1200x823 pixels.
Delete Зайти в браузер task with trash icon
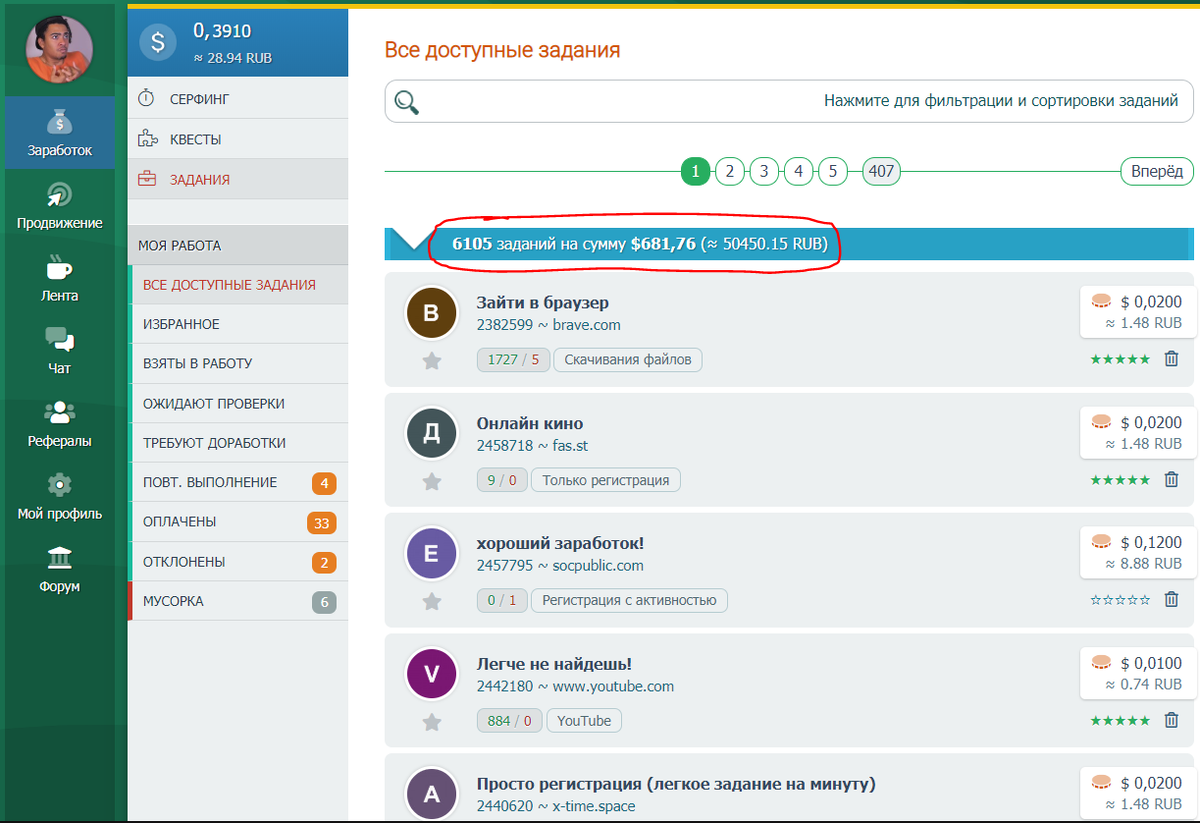point(1172,358)
